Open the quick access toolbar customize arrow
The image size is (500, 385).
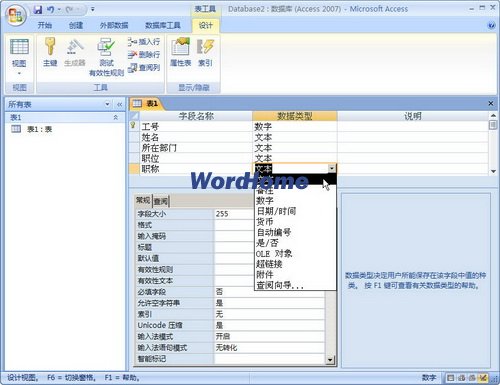coord(93,10)
